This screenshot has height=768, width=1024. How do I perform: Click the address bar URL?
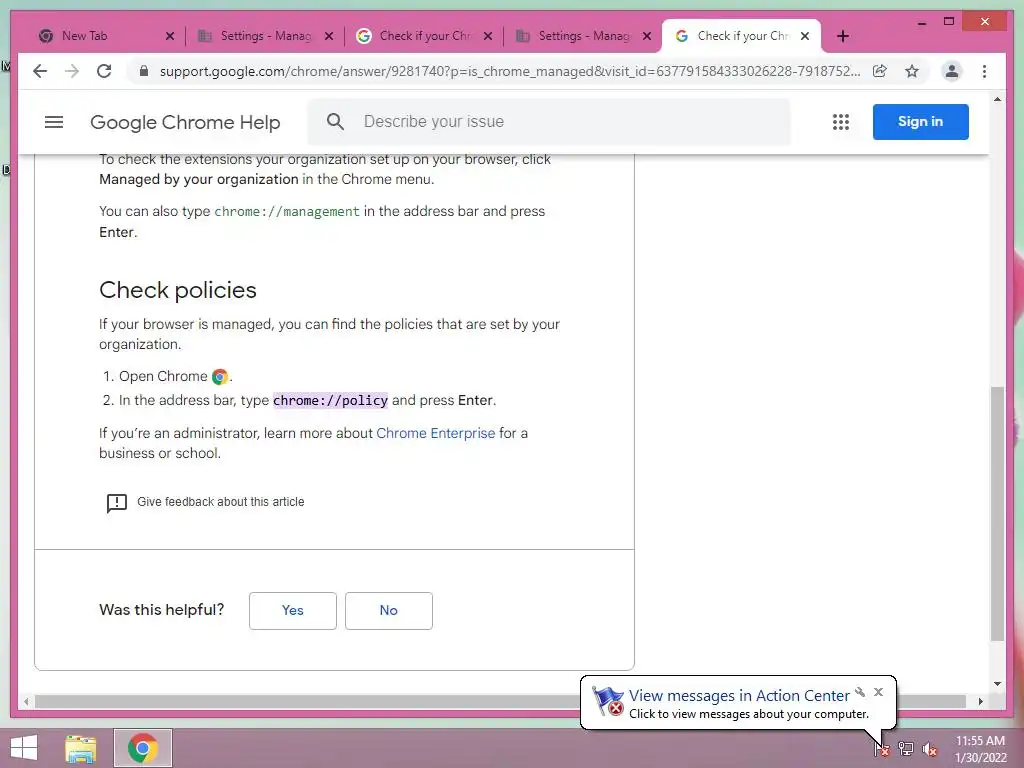coord(509,71)
